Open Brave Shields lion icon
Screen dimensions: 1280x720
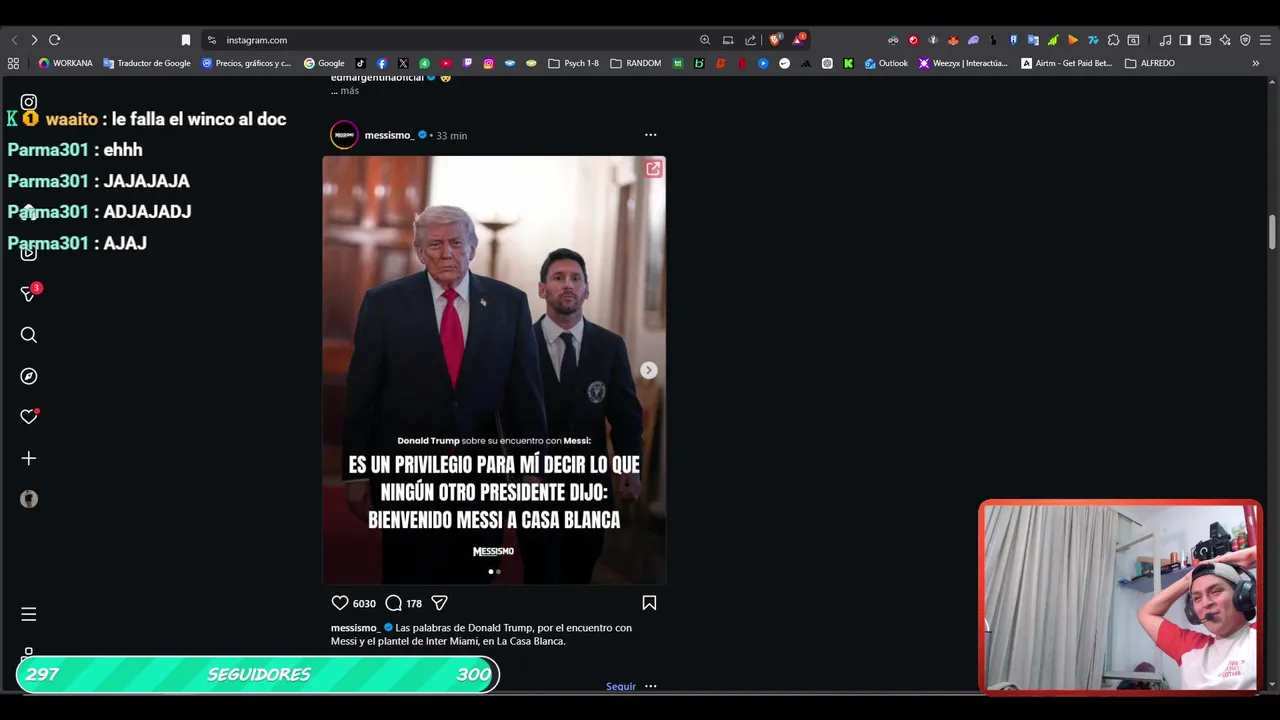tap(775, 40)
